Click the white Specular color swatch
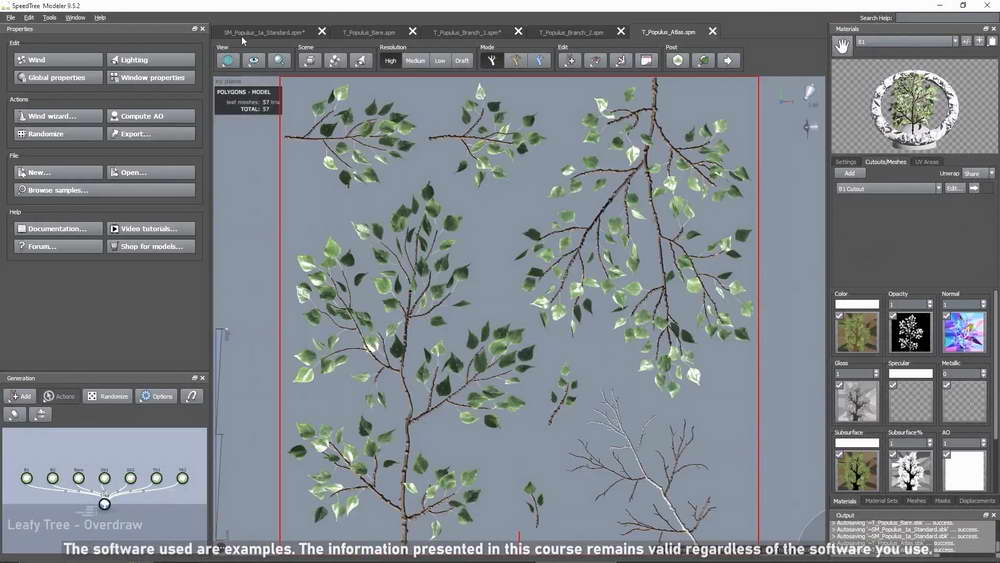Image resolution: width=1000 pixels, height=563 pixels. pos(910,374)
